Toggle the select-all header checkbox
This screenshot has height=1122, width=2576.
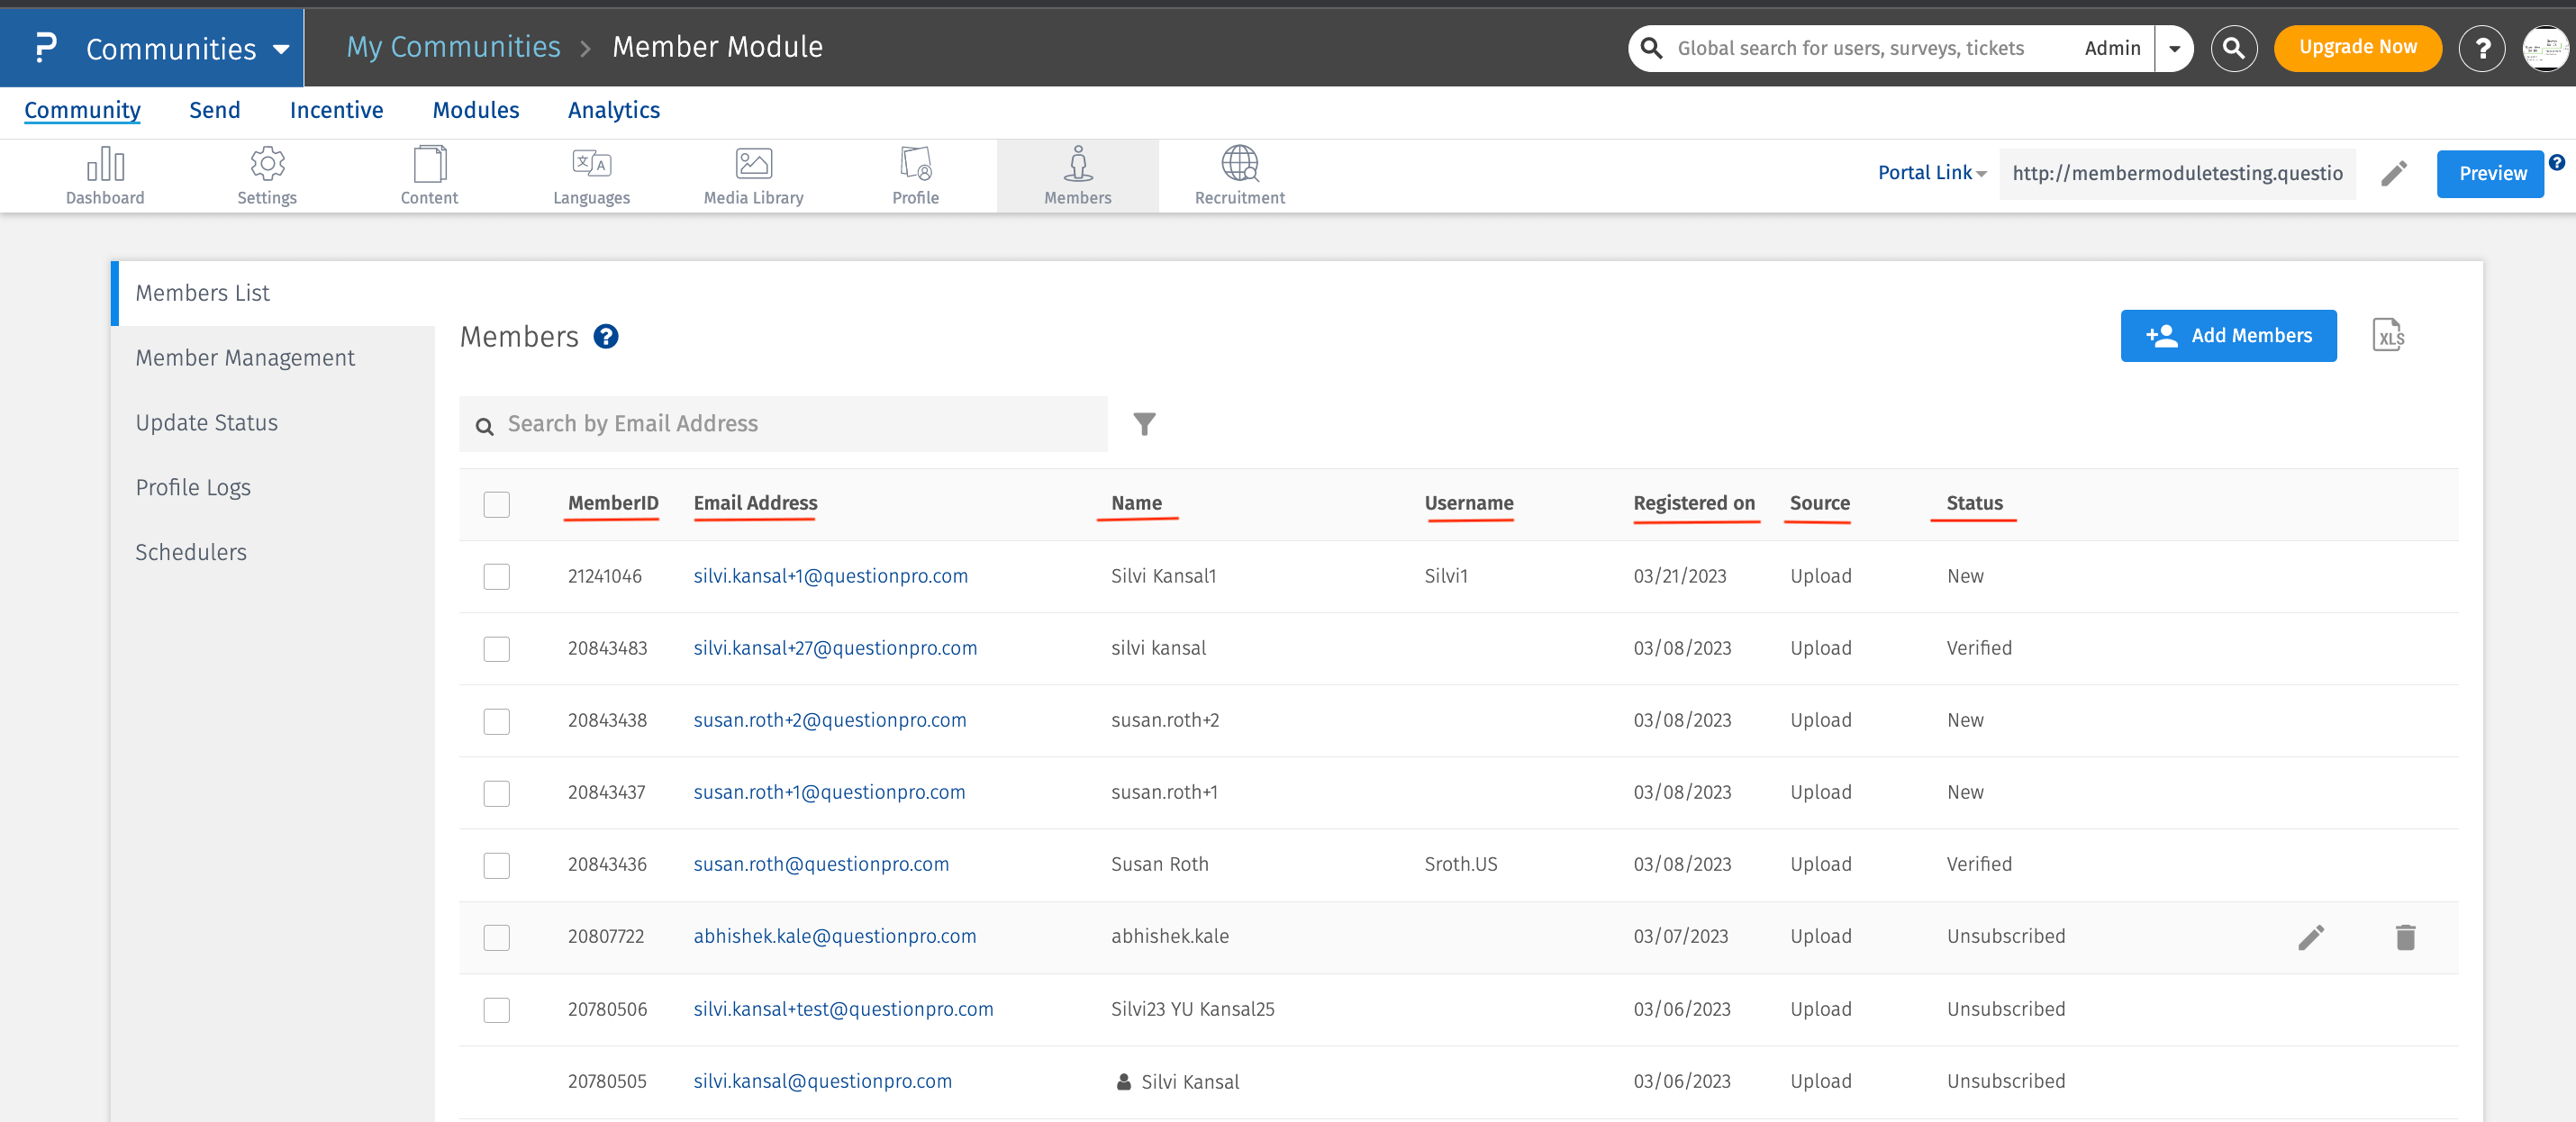pyautogui.click(x=496, y=504)
